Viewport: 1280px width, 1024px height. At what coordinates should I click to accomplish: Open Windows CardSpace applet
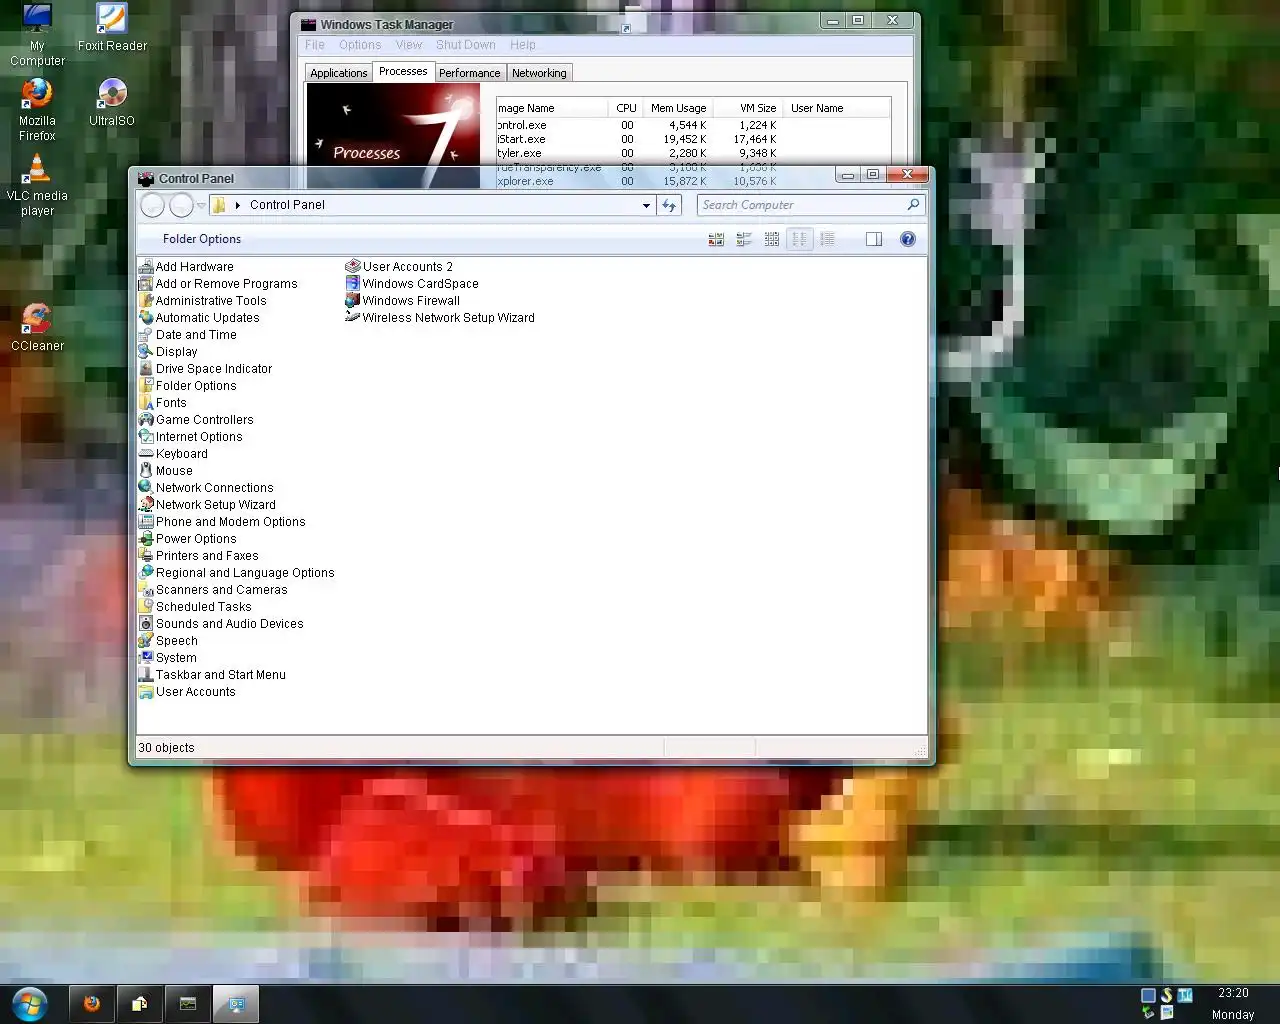pos(412,284)
